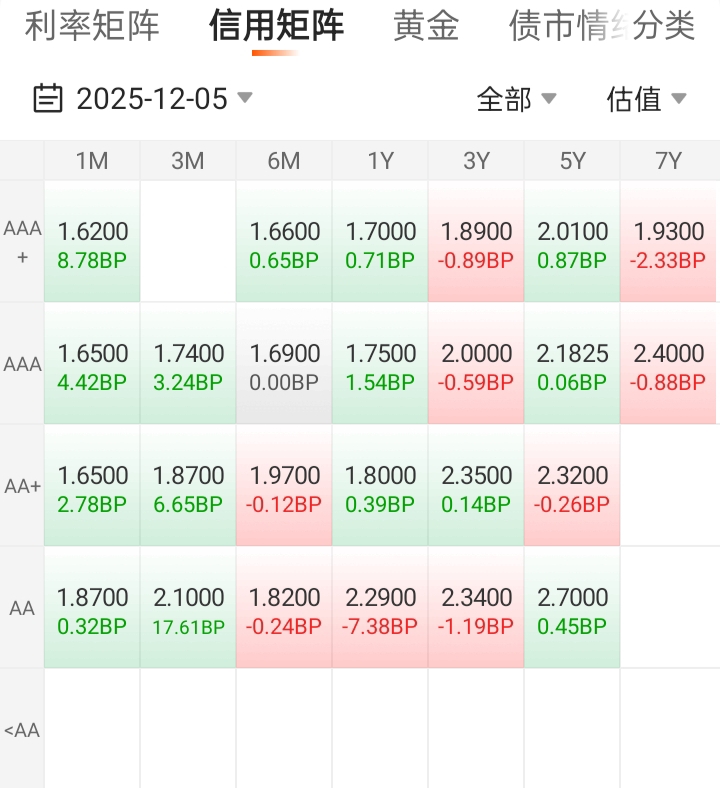Select the AA+ 5Y cell showing 2.3200
This screenshot has height=788, width=720.
(572, 488)
